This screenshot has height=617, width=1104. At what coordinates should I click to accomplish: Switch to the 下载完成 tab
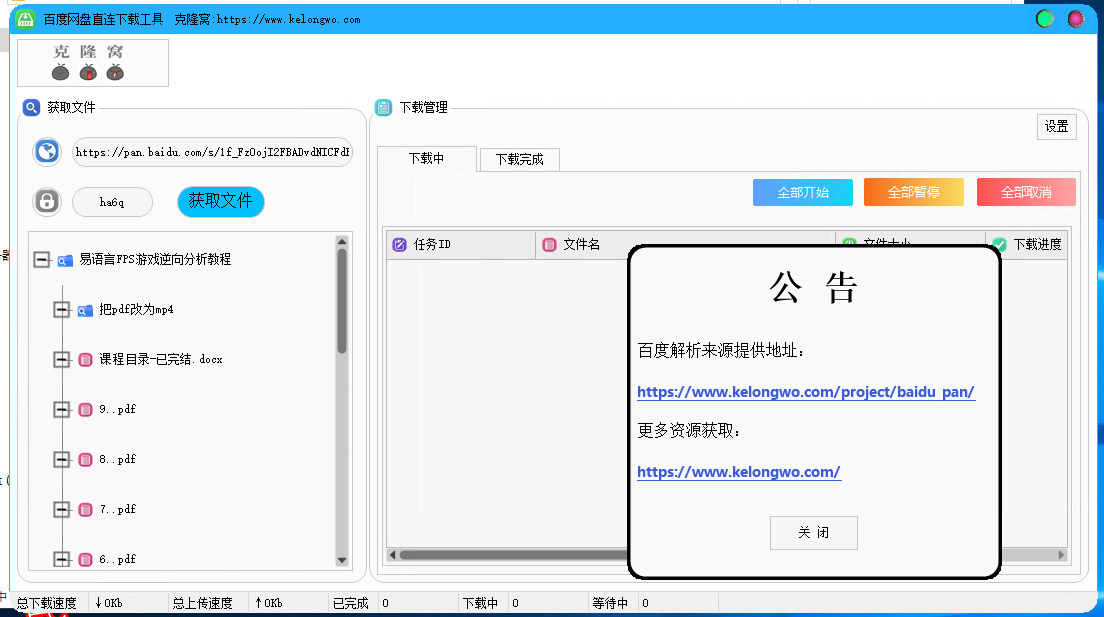point(520,160)
